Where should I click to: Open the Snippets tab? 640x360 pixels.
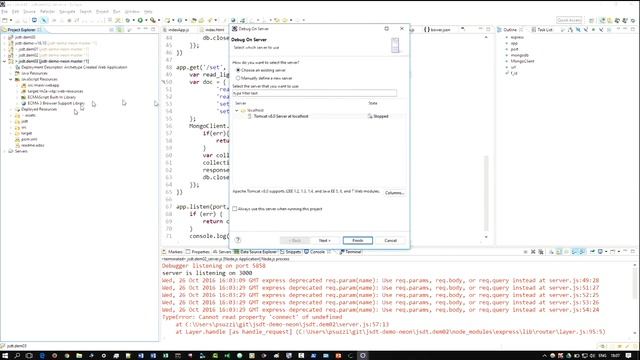(291, 252)
